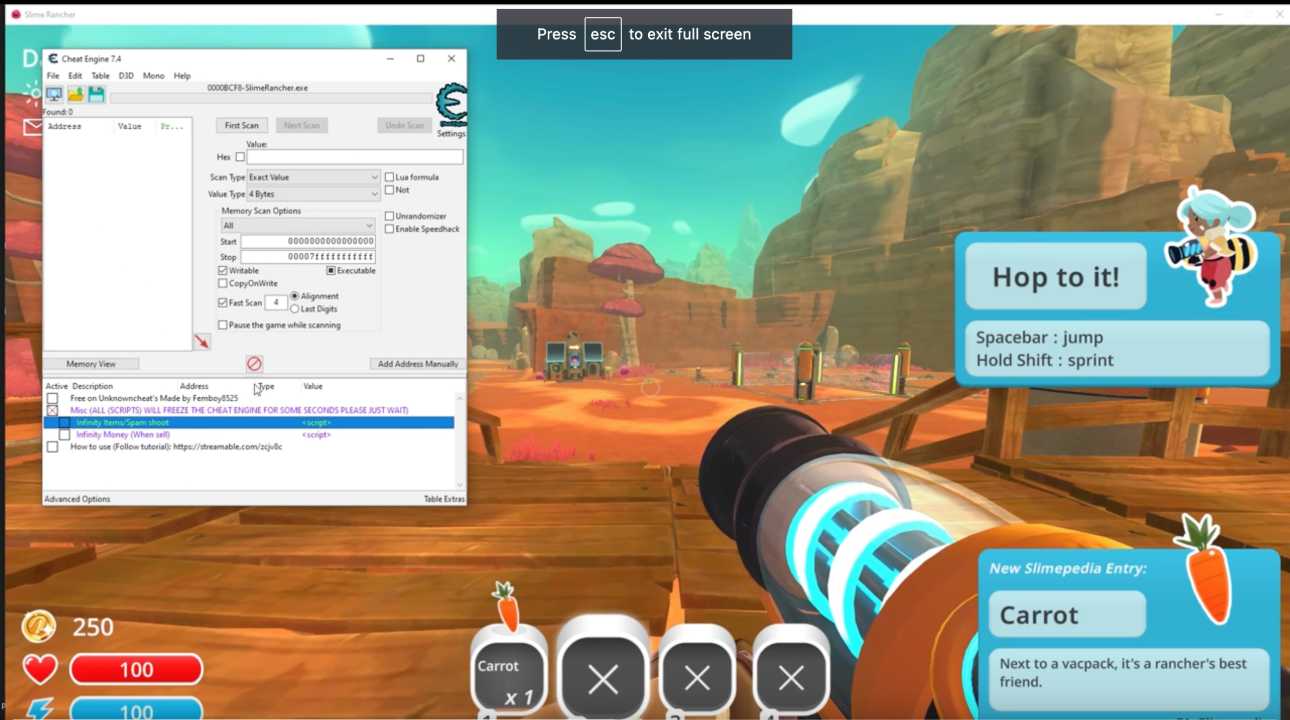
Task: Click the sun daytime icon in game
Action: 32,92
